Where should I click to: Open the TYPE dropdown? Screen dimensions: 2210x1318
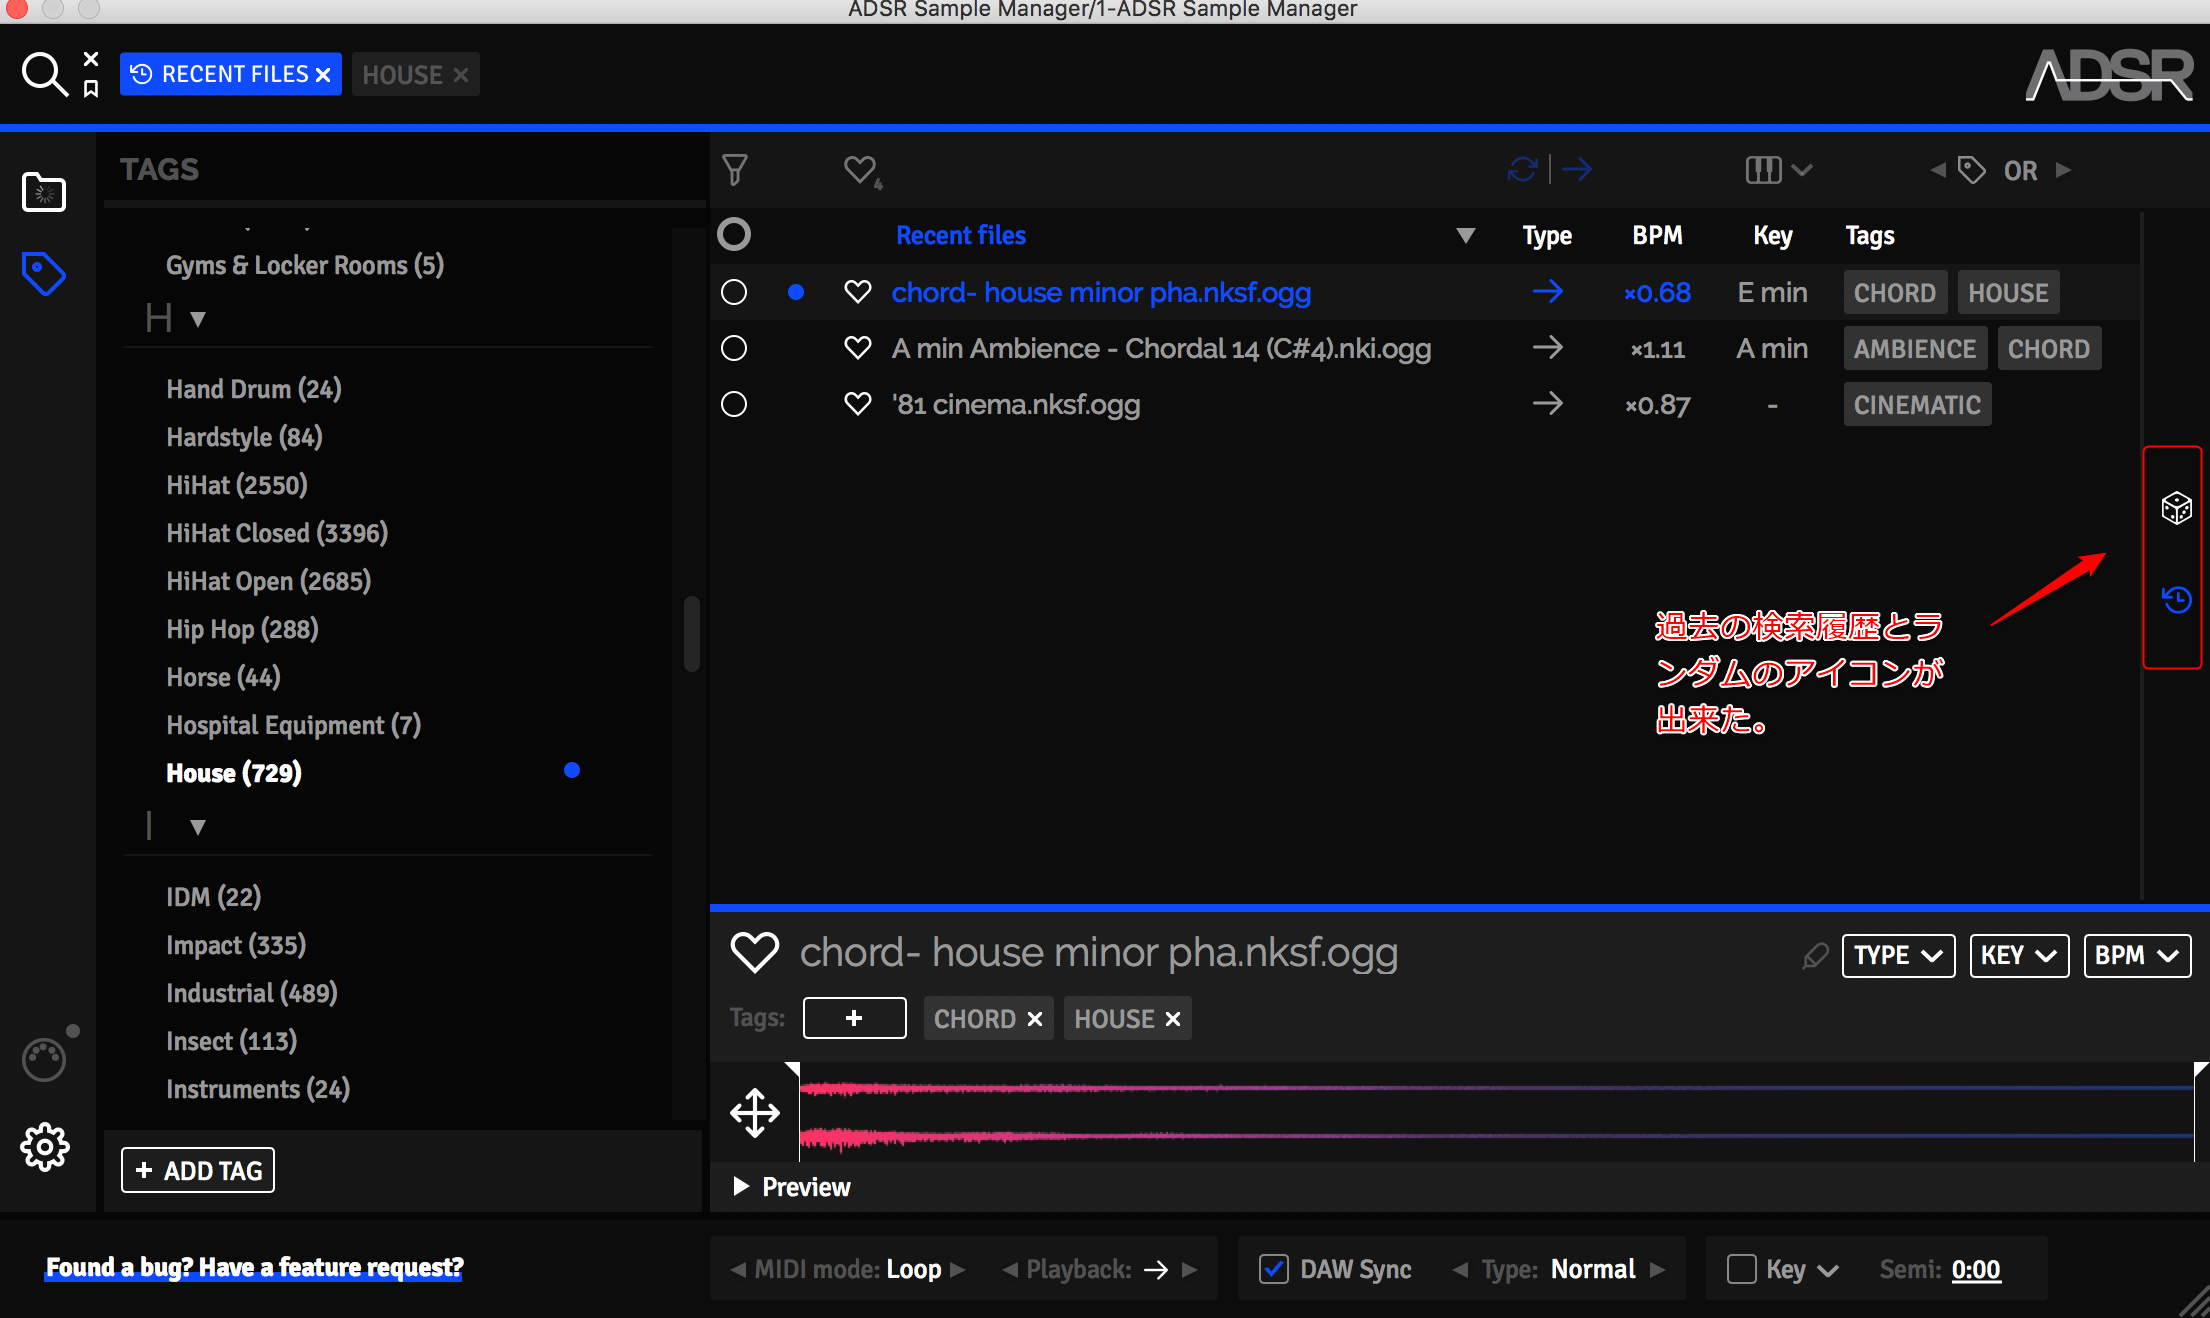coord(1897,956)
